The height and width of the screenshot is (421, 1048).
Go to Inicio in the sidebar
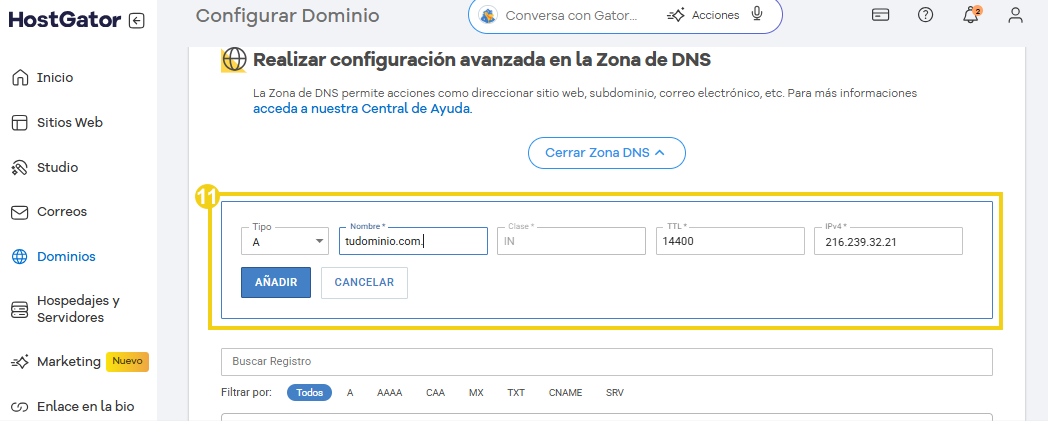click(x=54, y=78)
